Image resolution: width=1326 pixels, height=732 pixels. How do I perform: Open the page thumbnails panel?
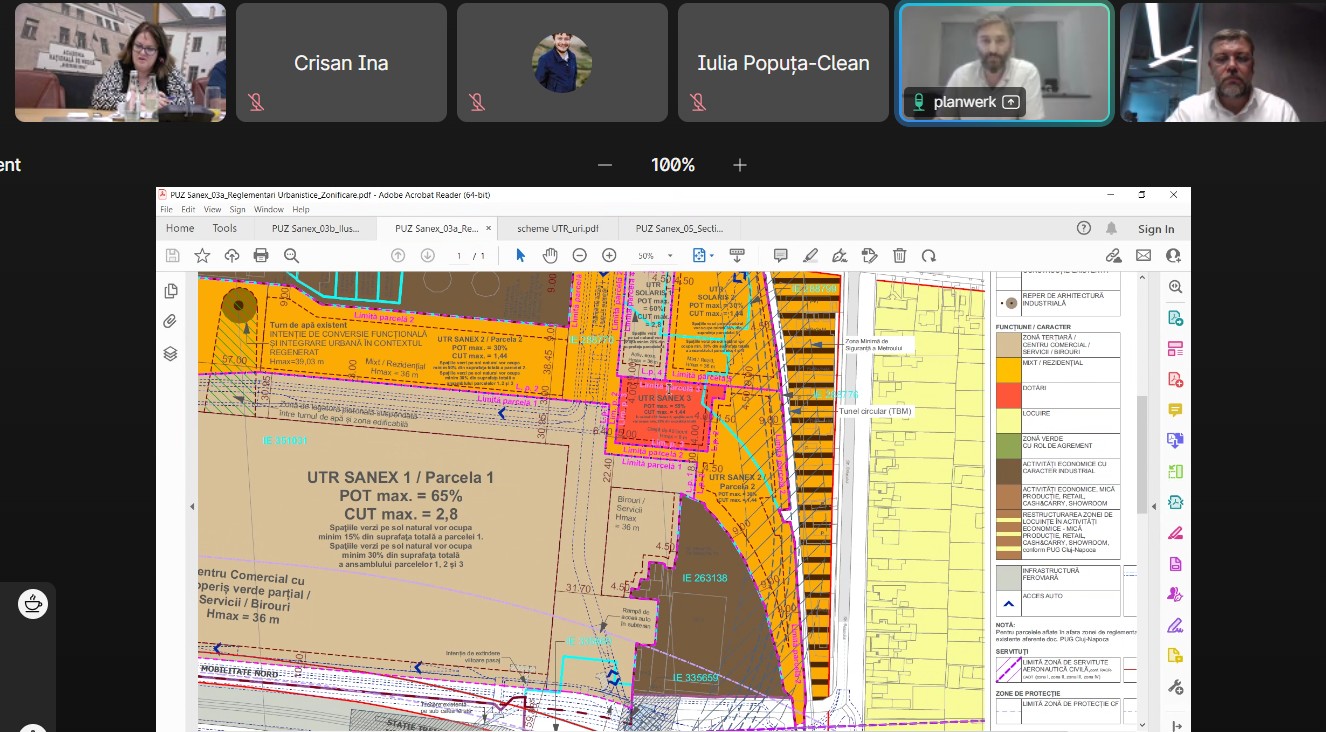tap(170, 291)
